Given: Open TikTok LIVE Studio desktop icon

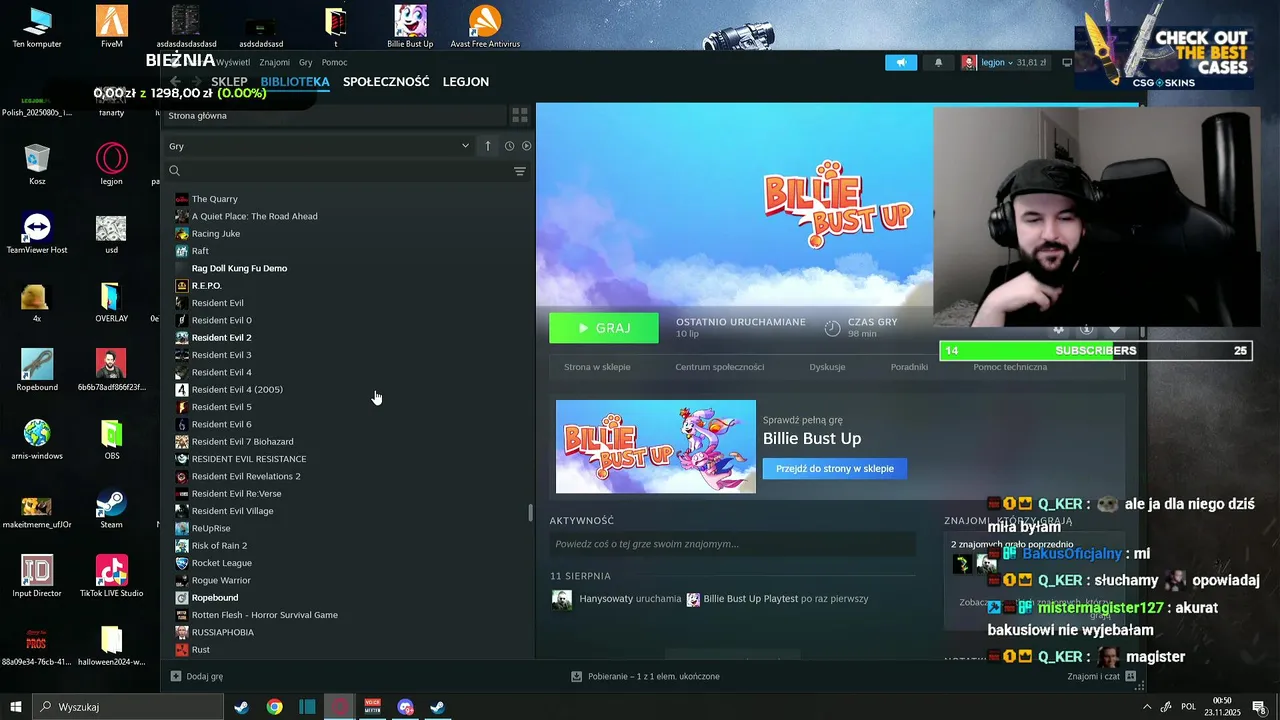Looking at the screenshot, I should click(111, 577).
